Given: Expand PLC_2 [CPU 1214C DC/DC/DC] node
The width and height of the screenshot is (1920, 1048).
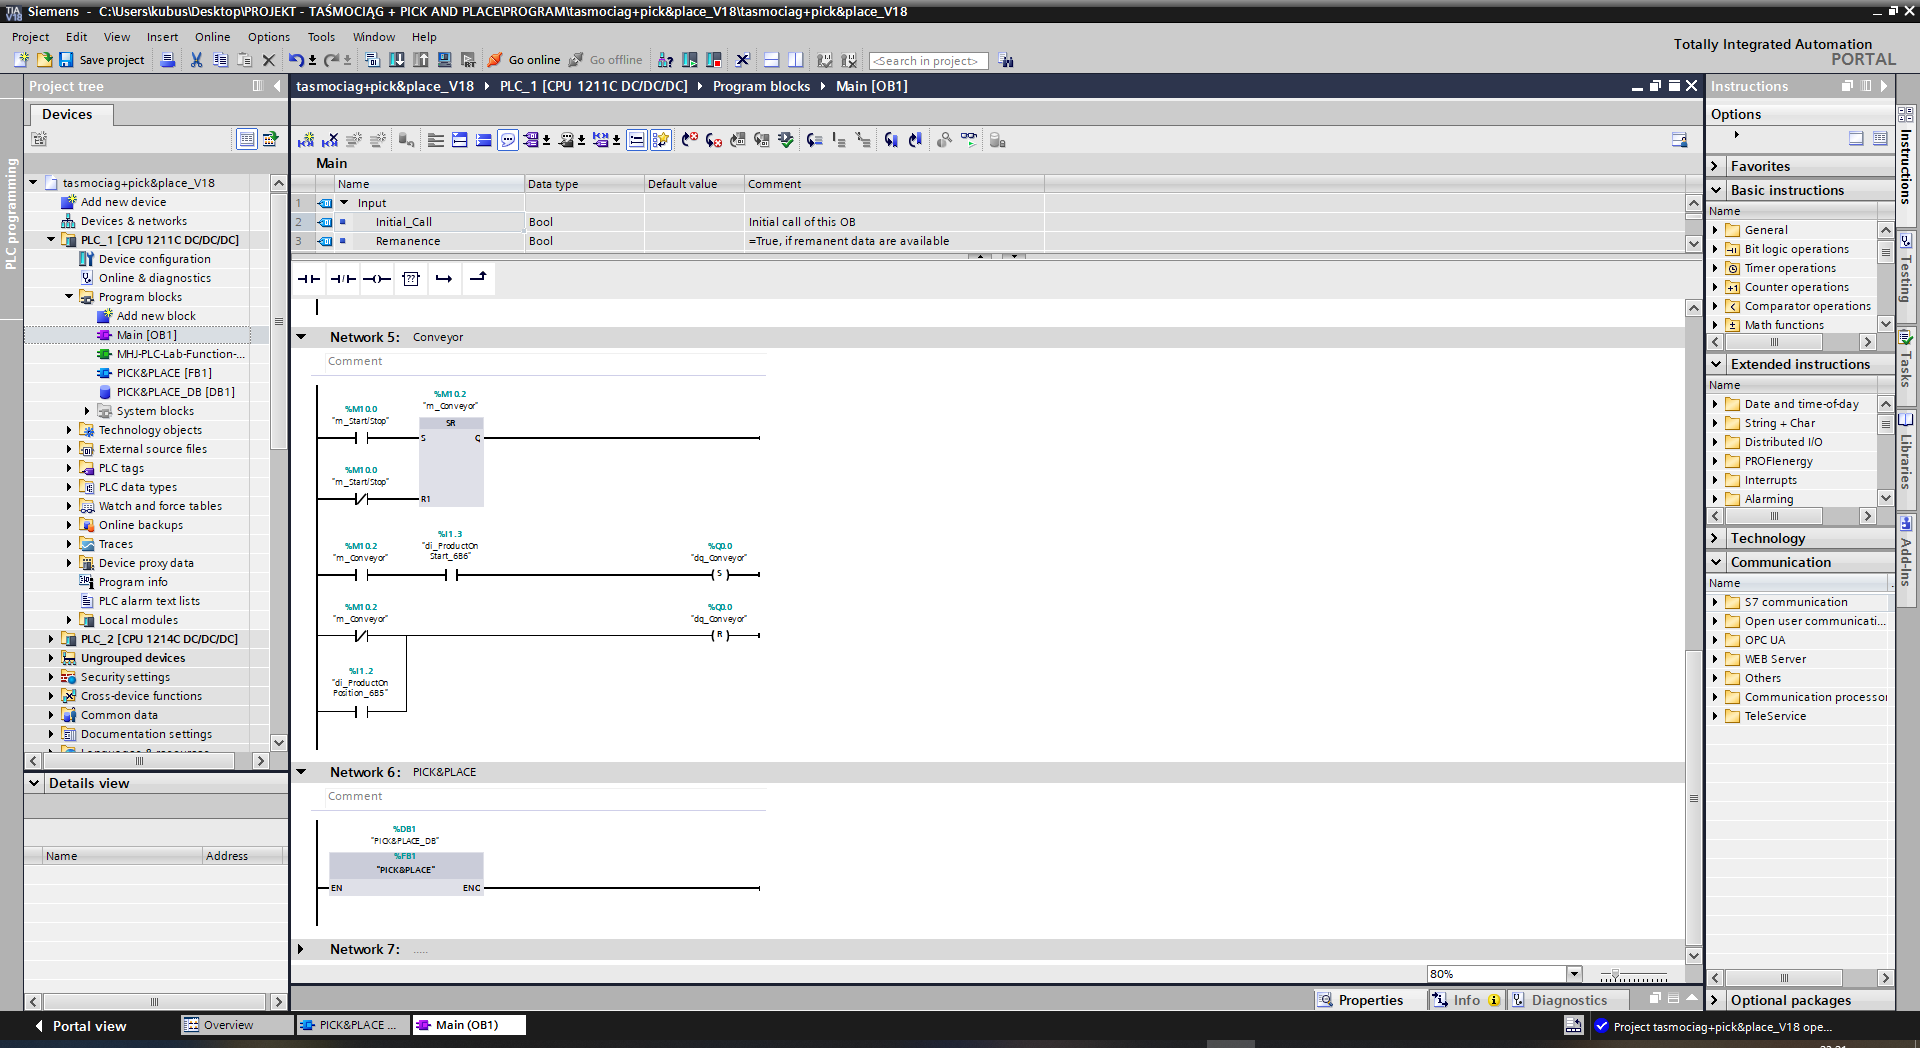Looking at the screenshot, I should click(x=51, y=639).
